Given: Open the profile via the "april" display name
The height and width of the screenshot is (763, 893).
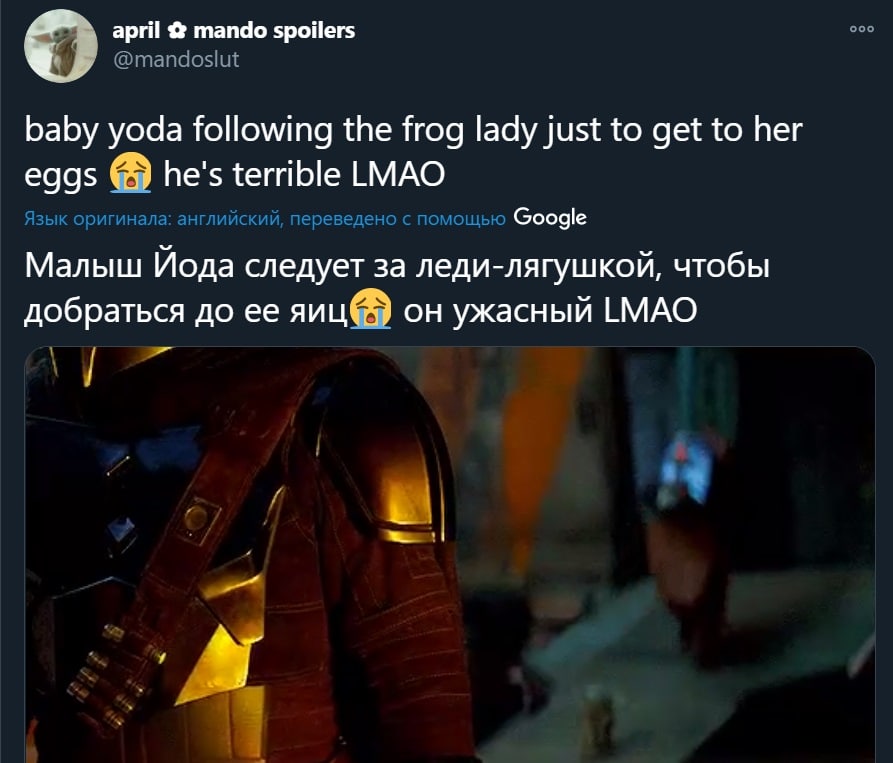Looking at the screenshot, I should [x=136, y=31].
